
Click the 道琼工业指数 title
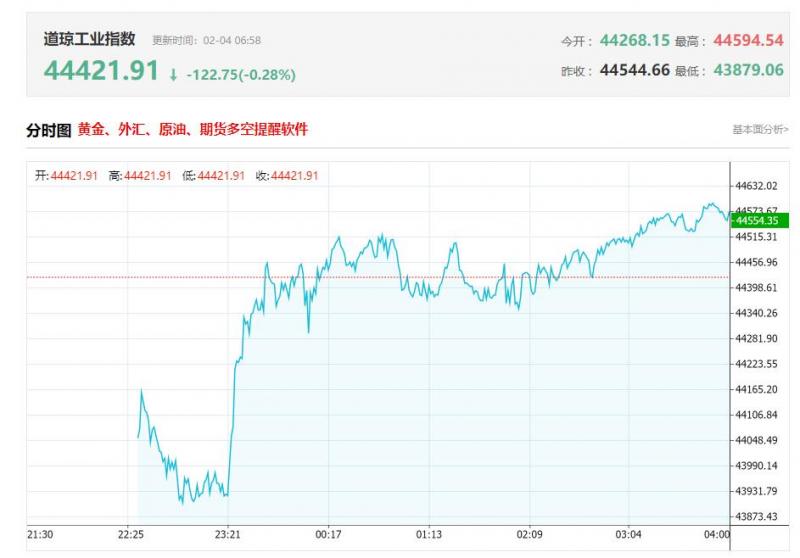point(89,39)
